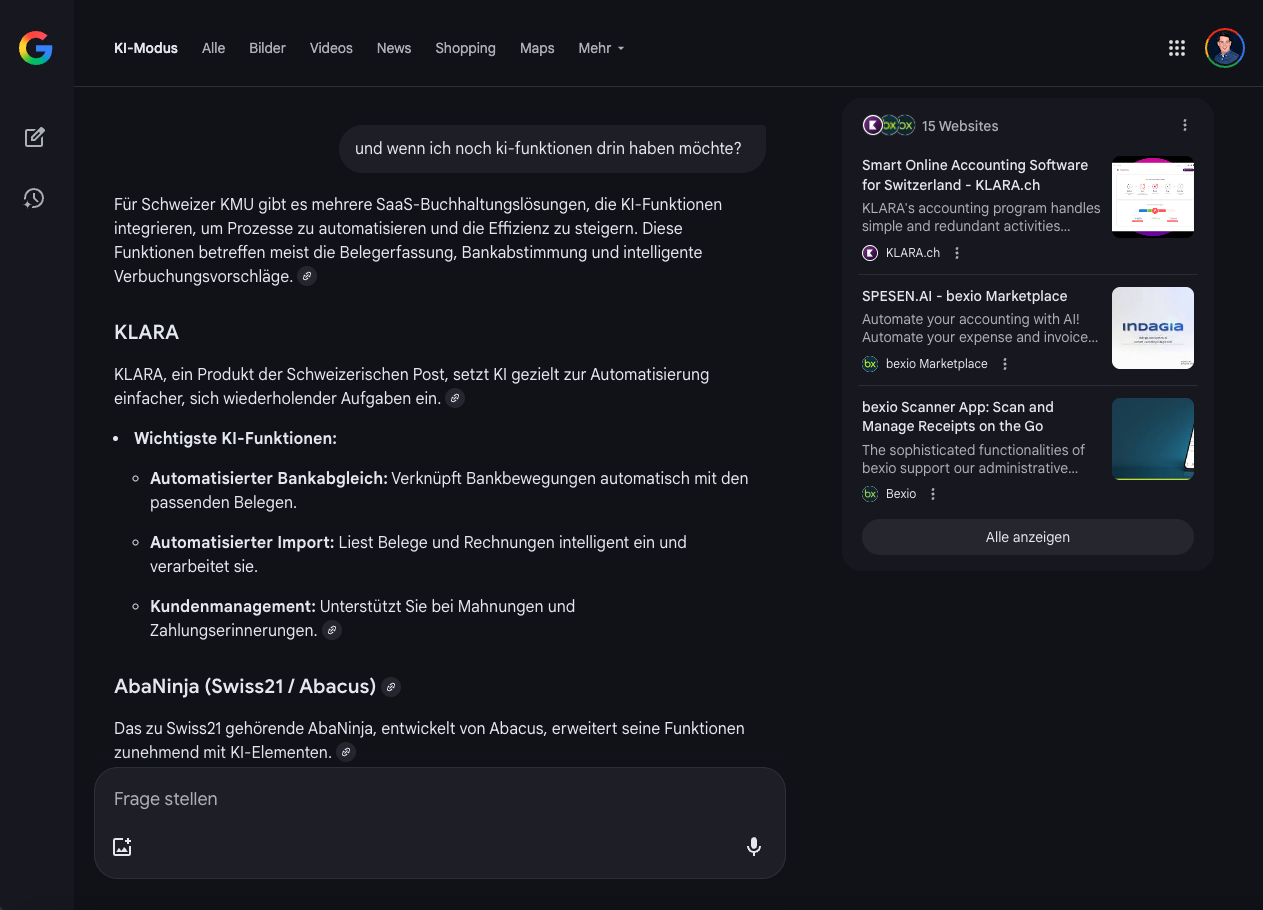Click source link icon after KI-Elementen
The height and width of the screenshot is (910, 1263).
tap(346, 752)
